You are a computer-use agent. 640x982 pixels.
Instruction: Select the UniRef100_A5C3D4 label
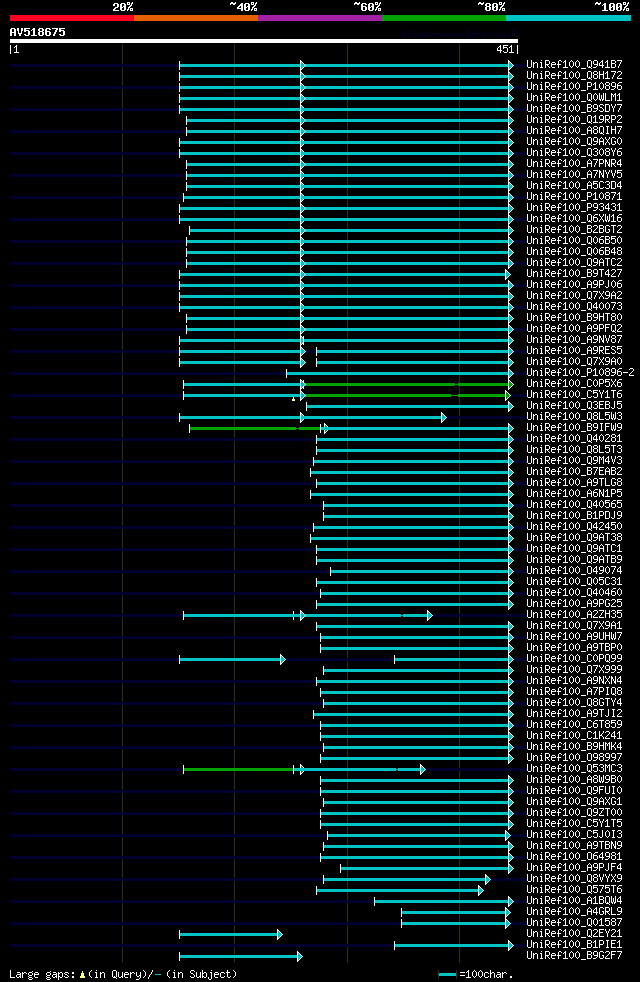click(x=574, y=186)
